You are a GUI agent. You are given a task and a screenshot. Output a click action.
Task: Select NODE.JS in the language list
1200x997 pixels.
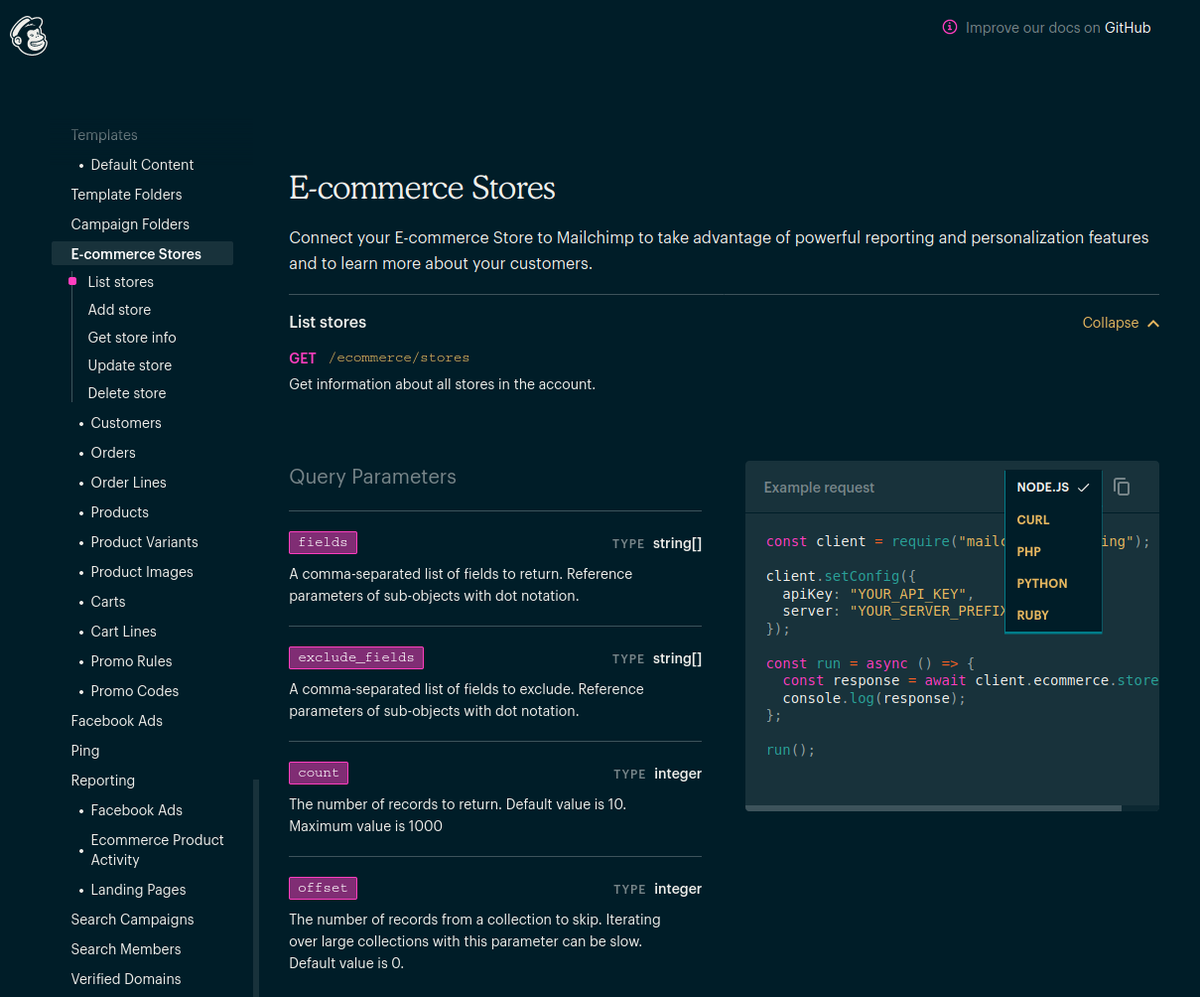click(1043, 487)
